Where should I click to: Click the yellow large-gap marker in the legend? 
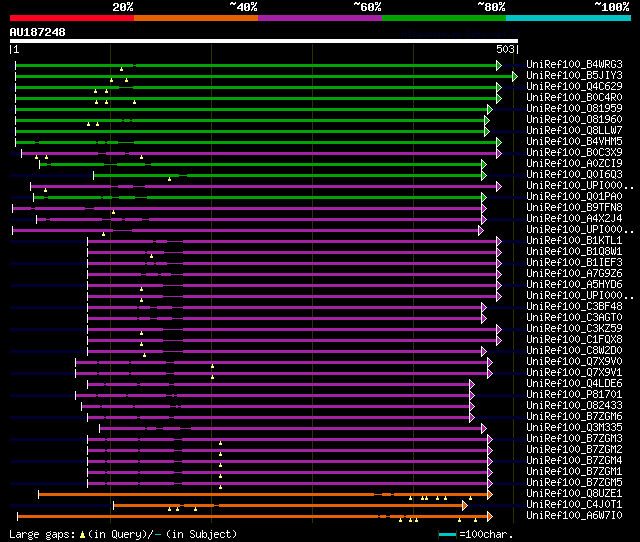(82, 534)
